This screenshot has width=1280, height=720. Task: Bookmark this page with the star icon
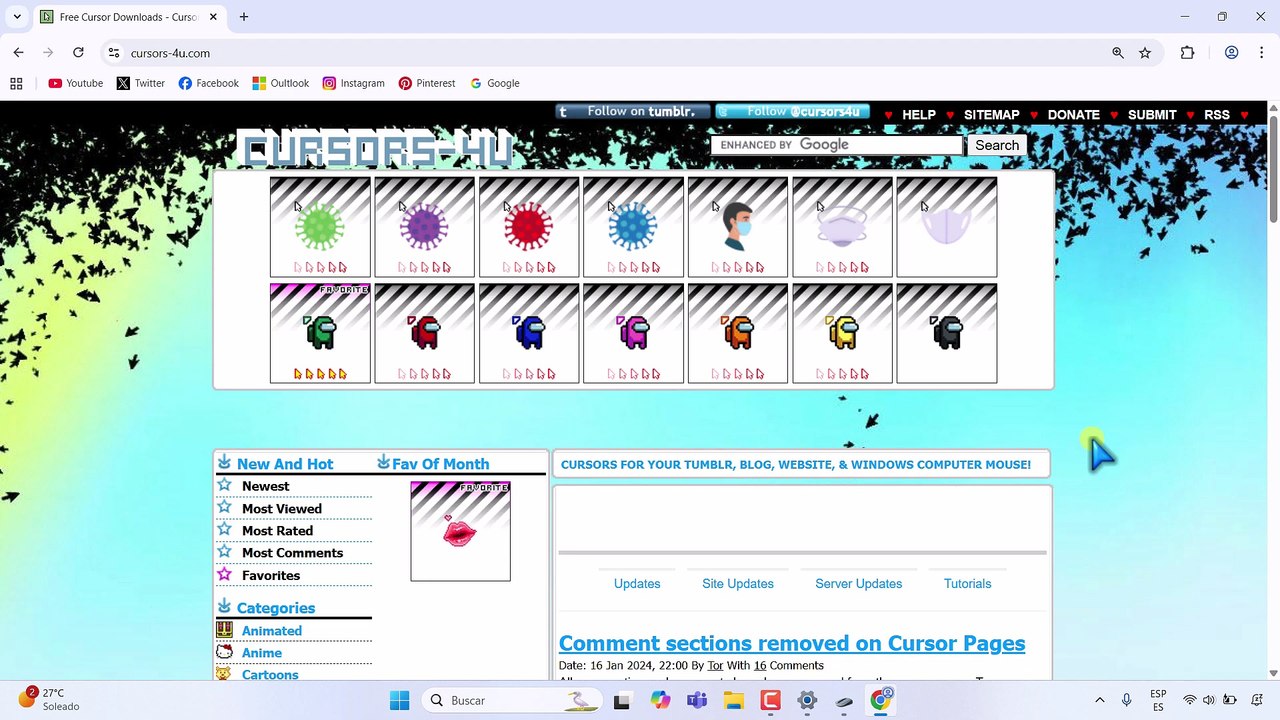(1145, 53)
